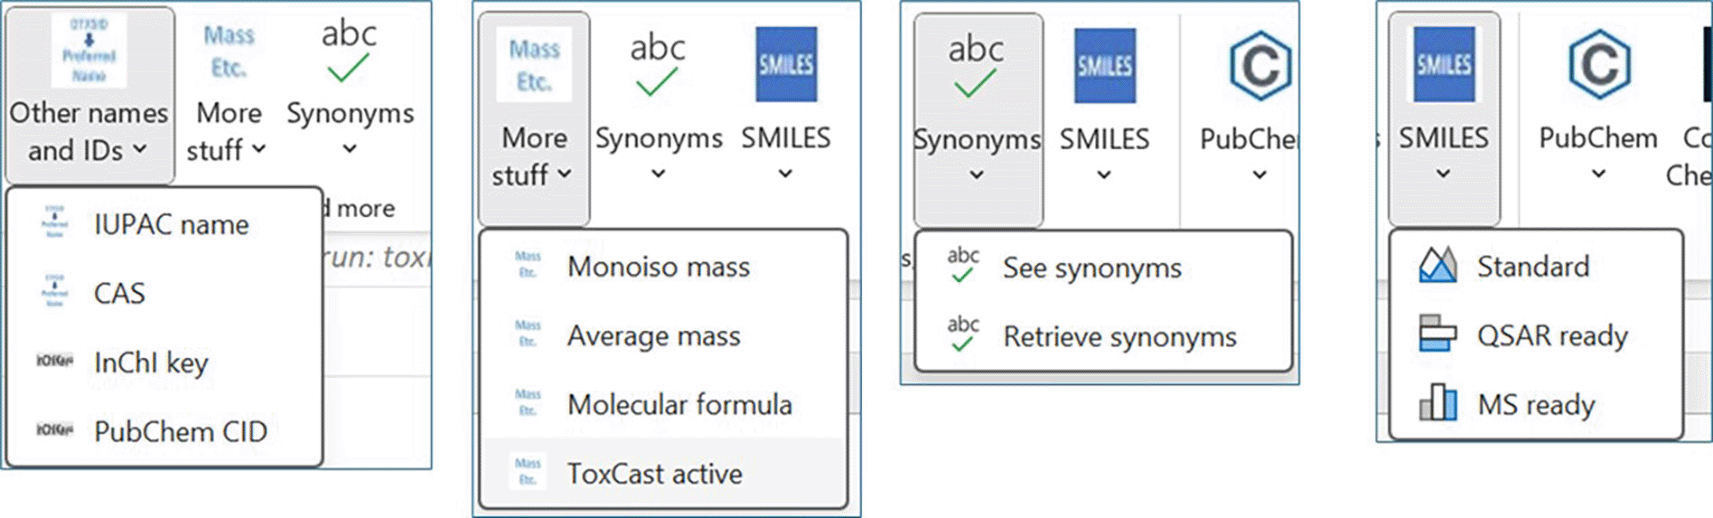Expand the PubChem dropdown arrow in fourth panel
The height and width of the screenshot is (518, 1713).
(1598, 174)
